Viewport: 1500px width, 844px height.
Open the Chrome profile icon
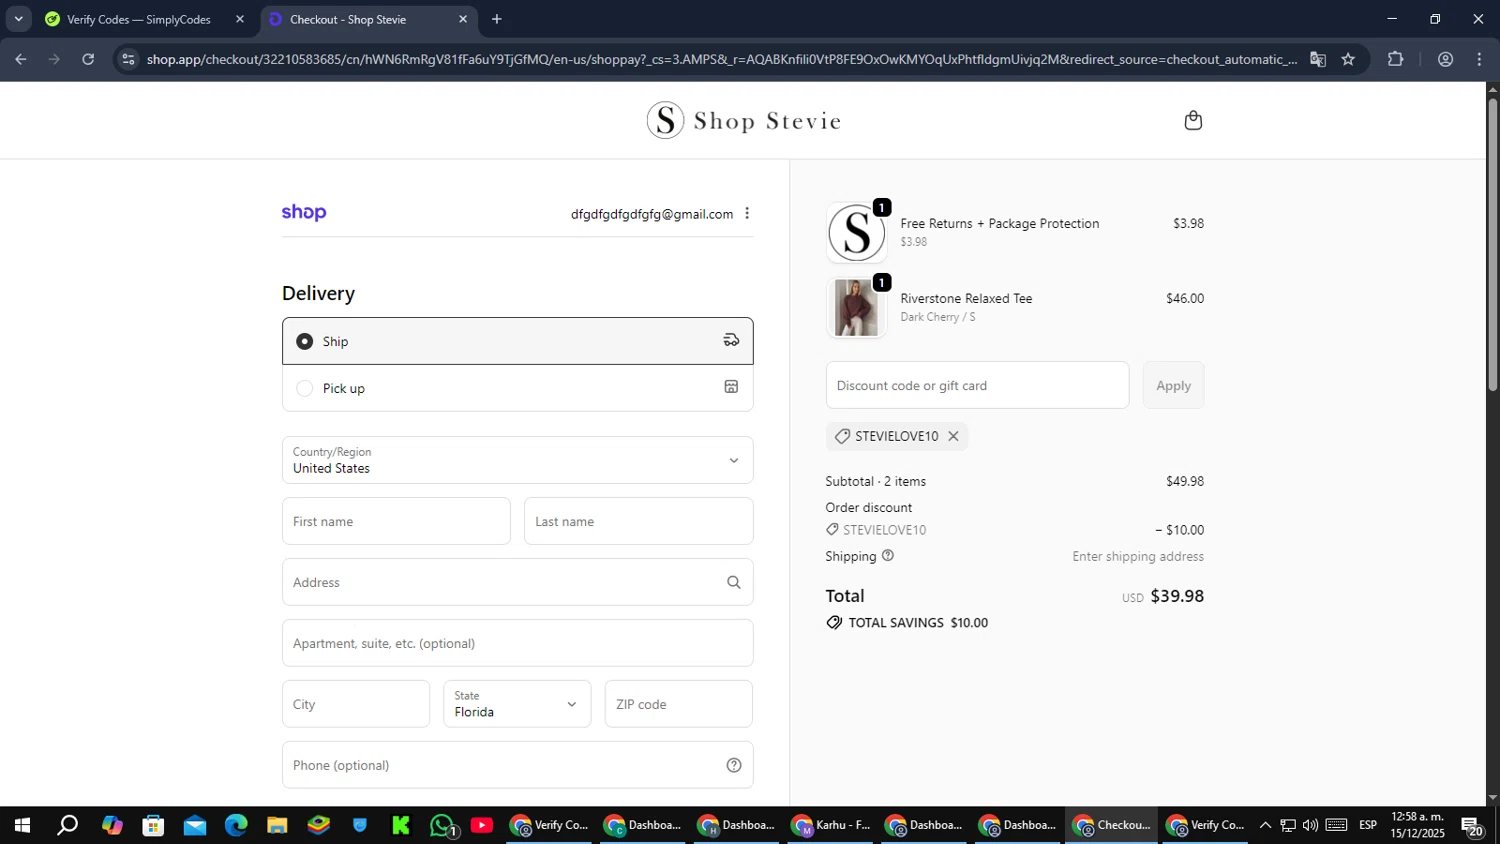[x=1445, y=59]
